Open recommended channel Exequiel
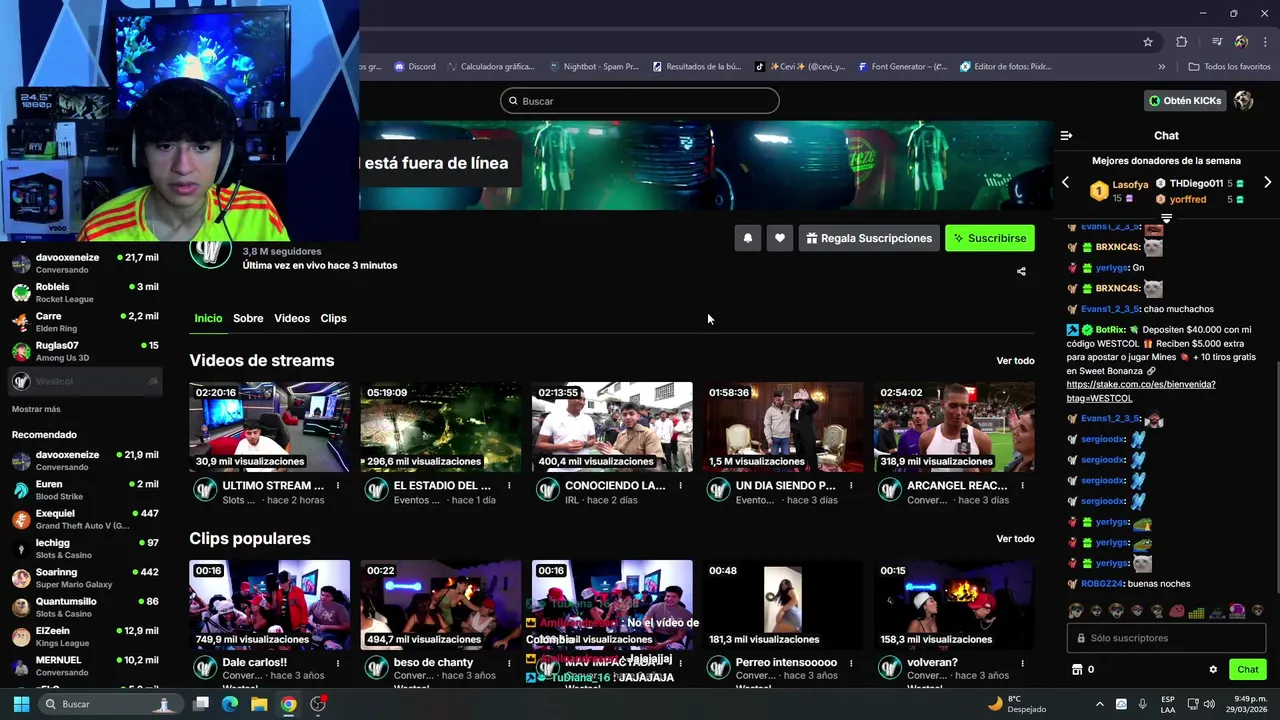 click(85, 519)
